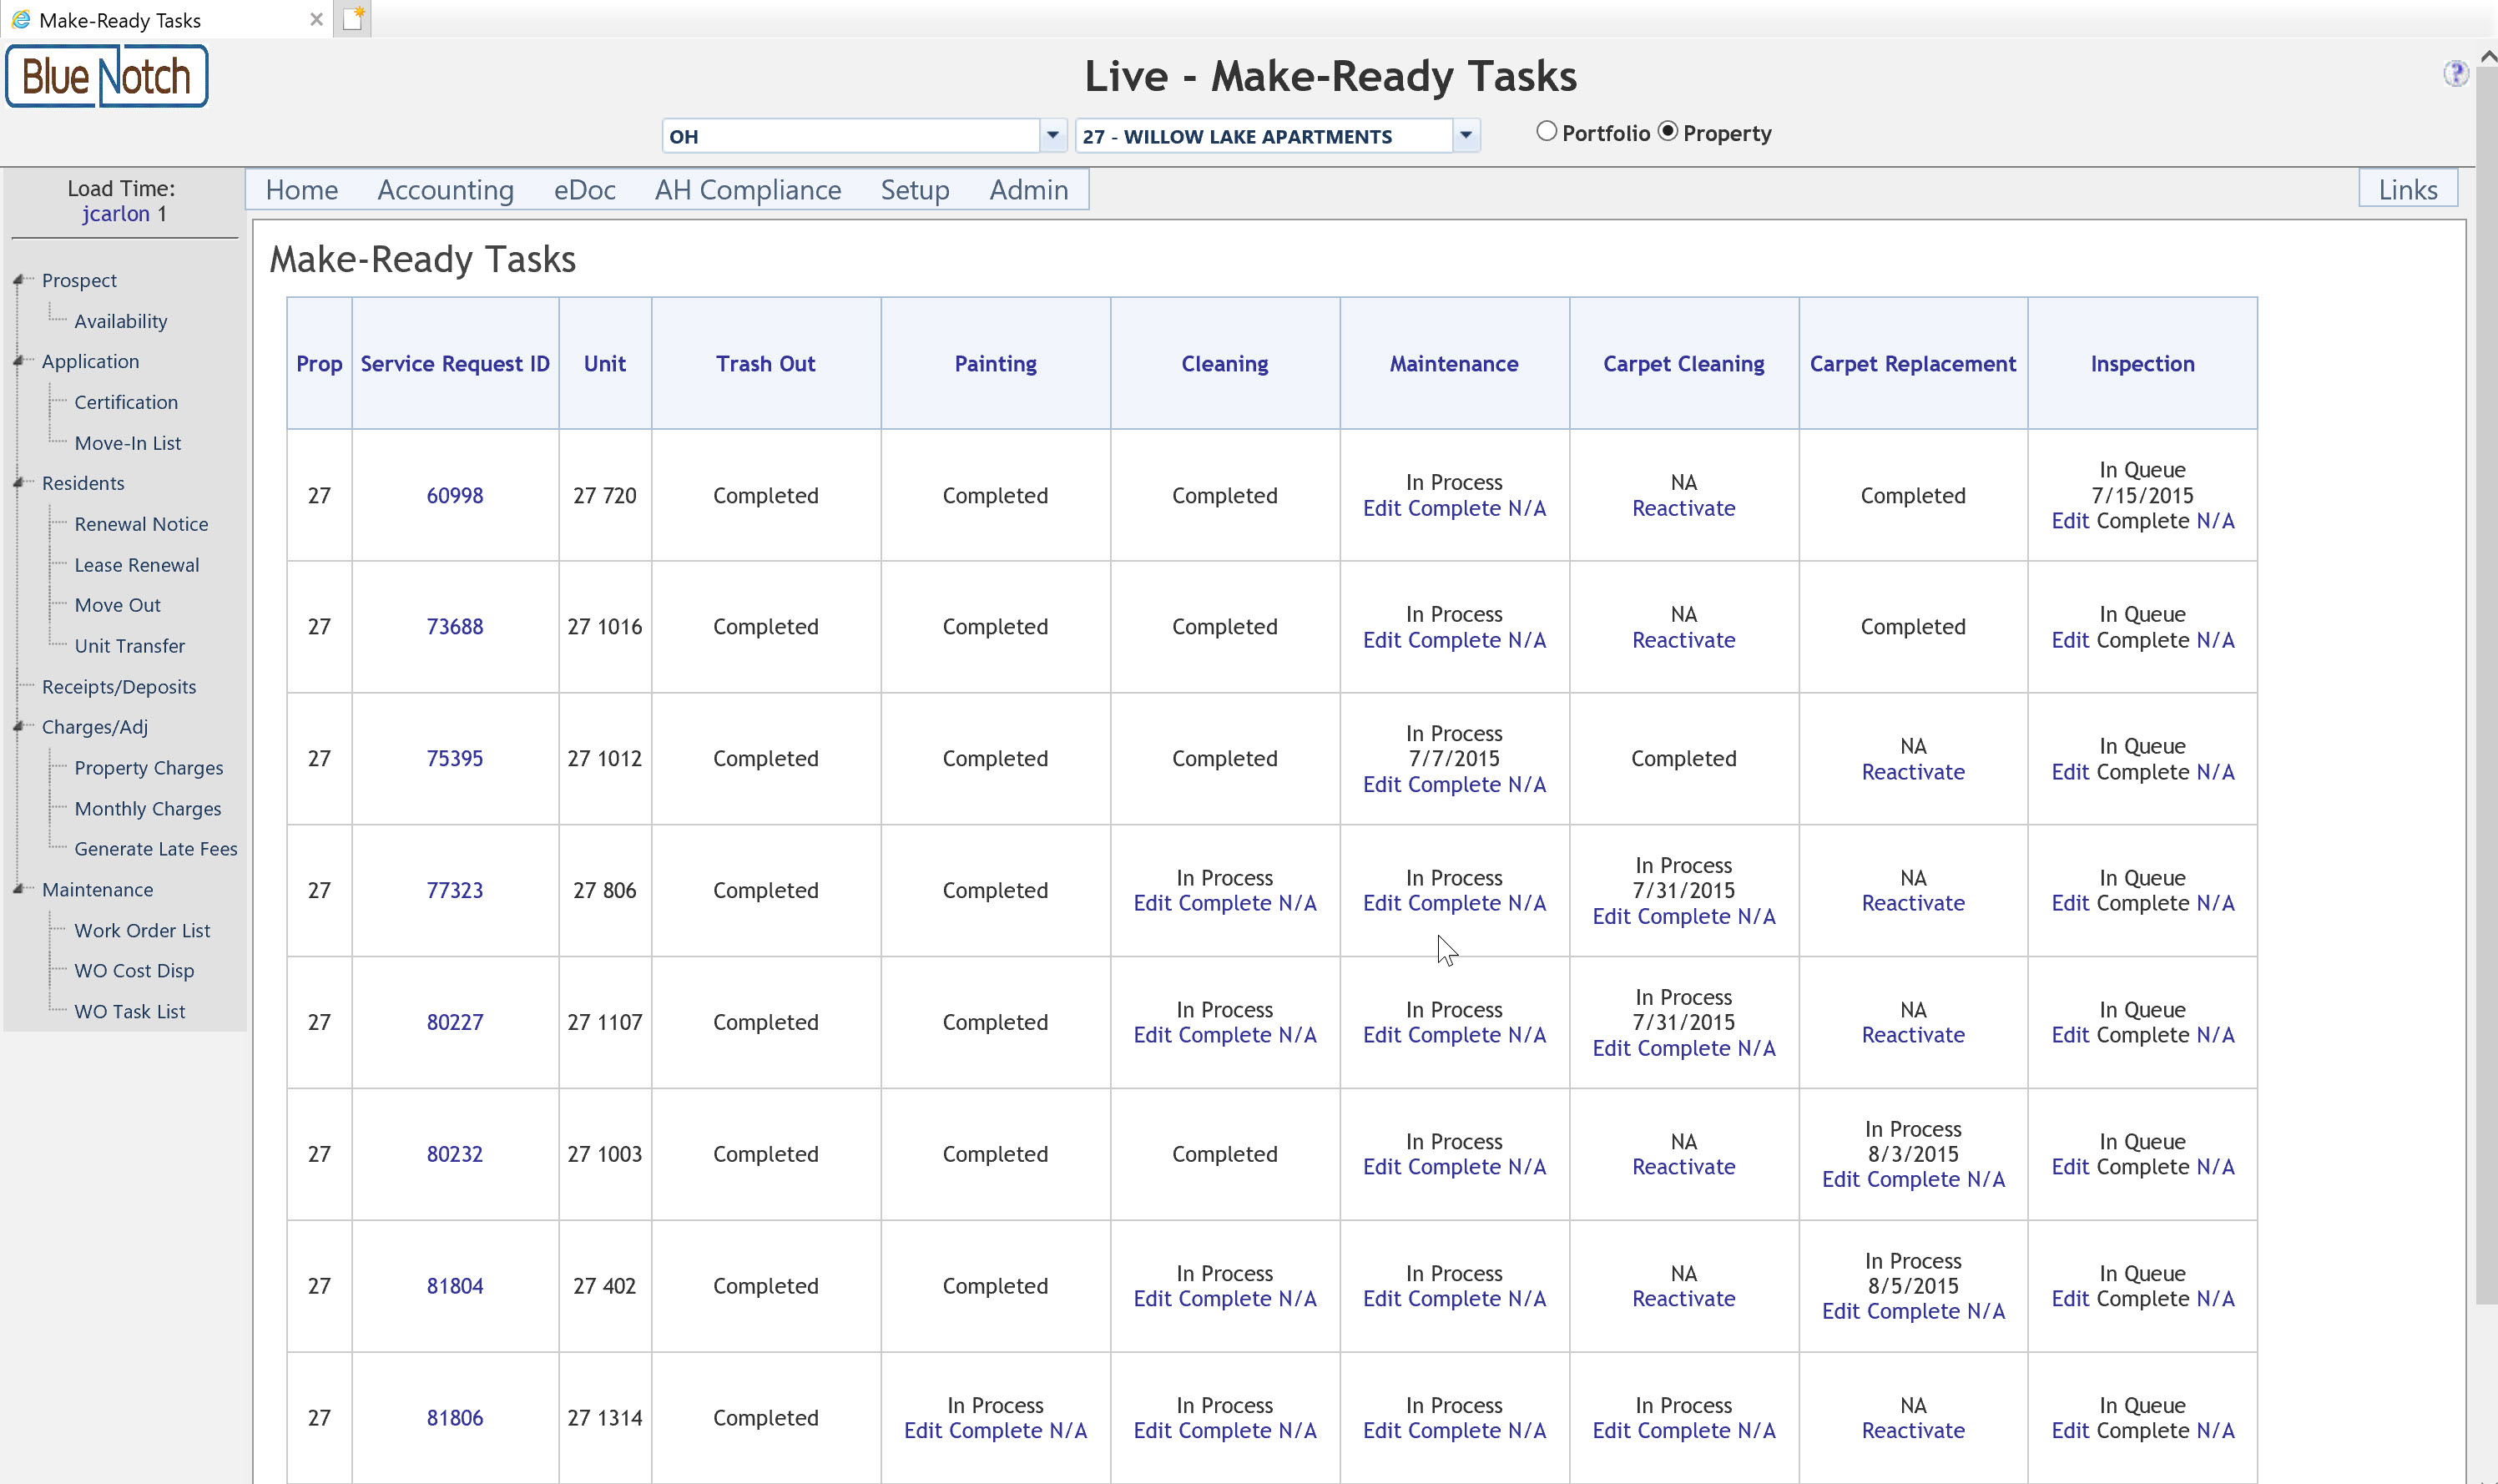Screen dimensions: 2498x1484
Task: Collapse the Maintenance tree node
Action: 19,889
